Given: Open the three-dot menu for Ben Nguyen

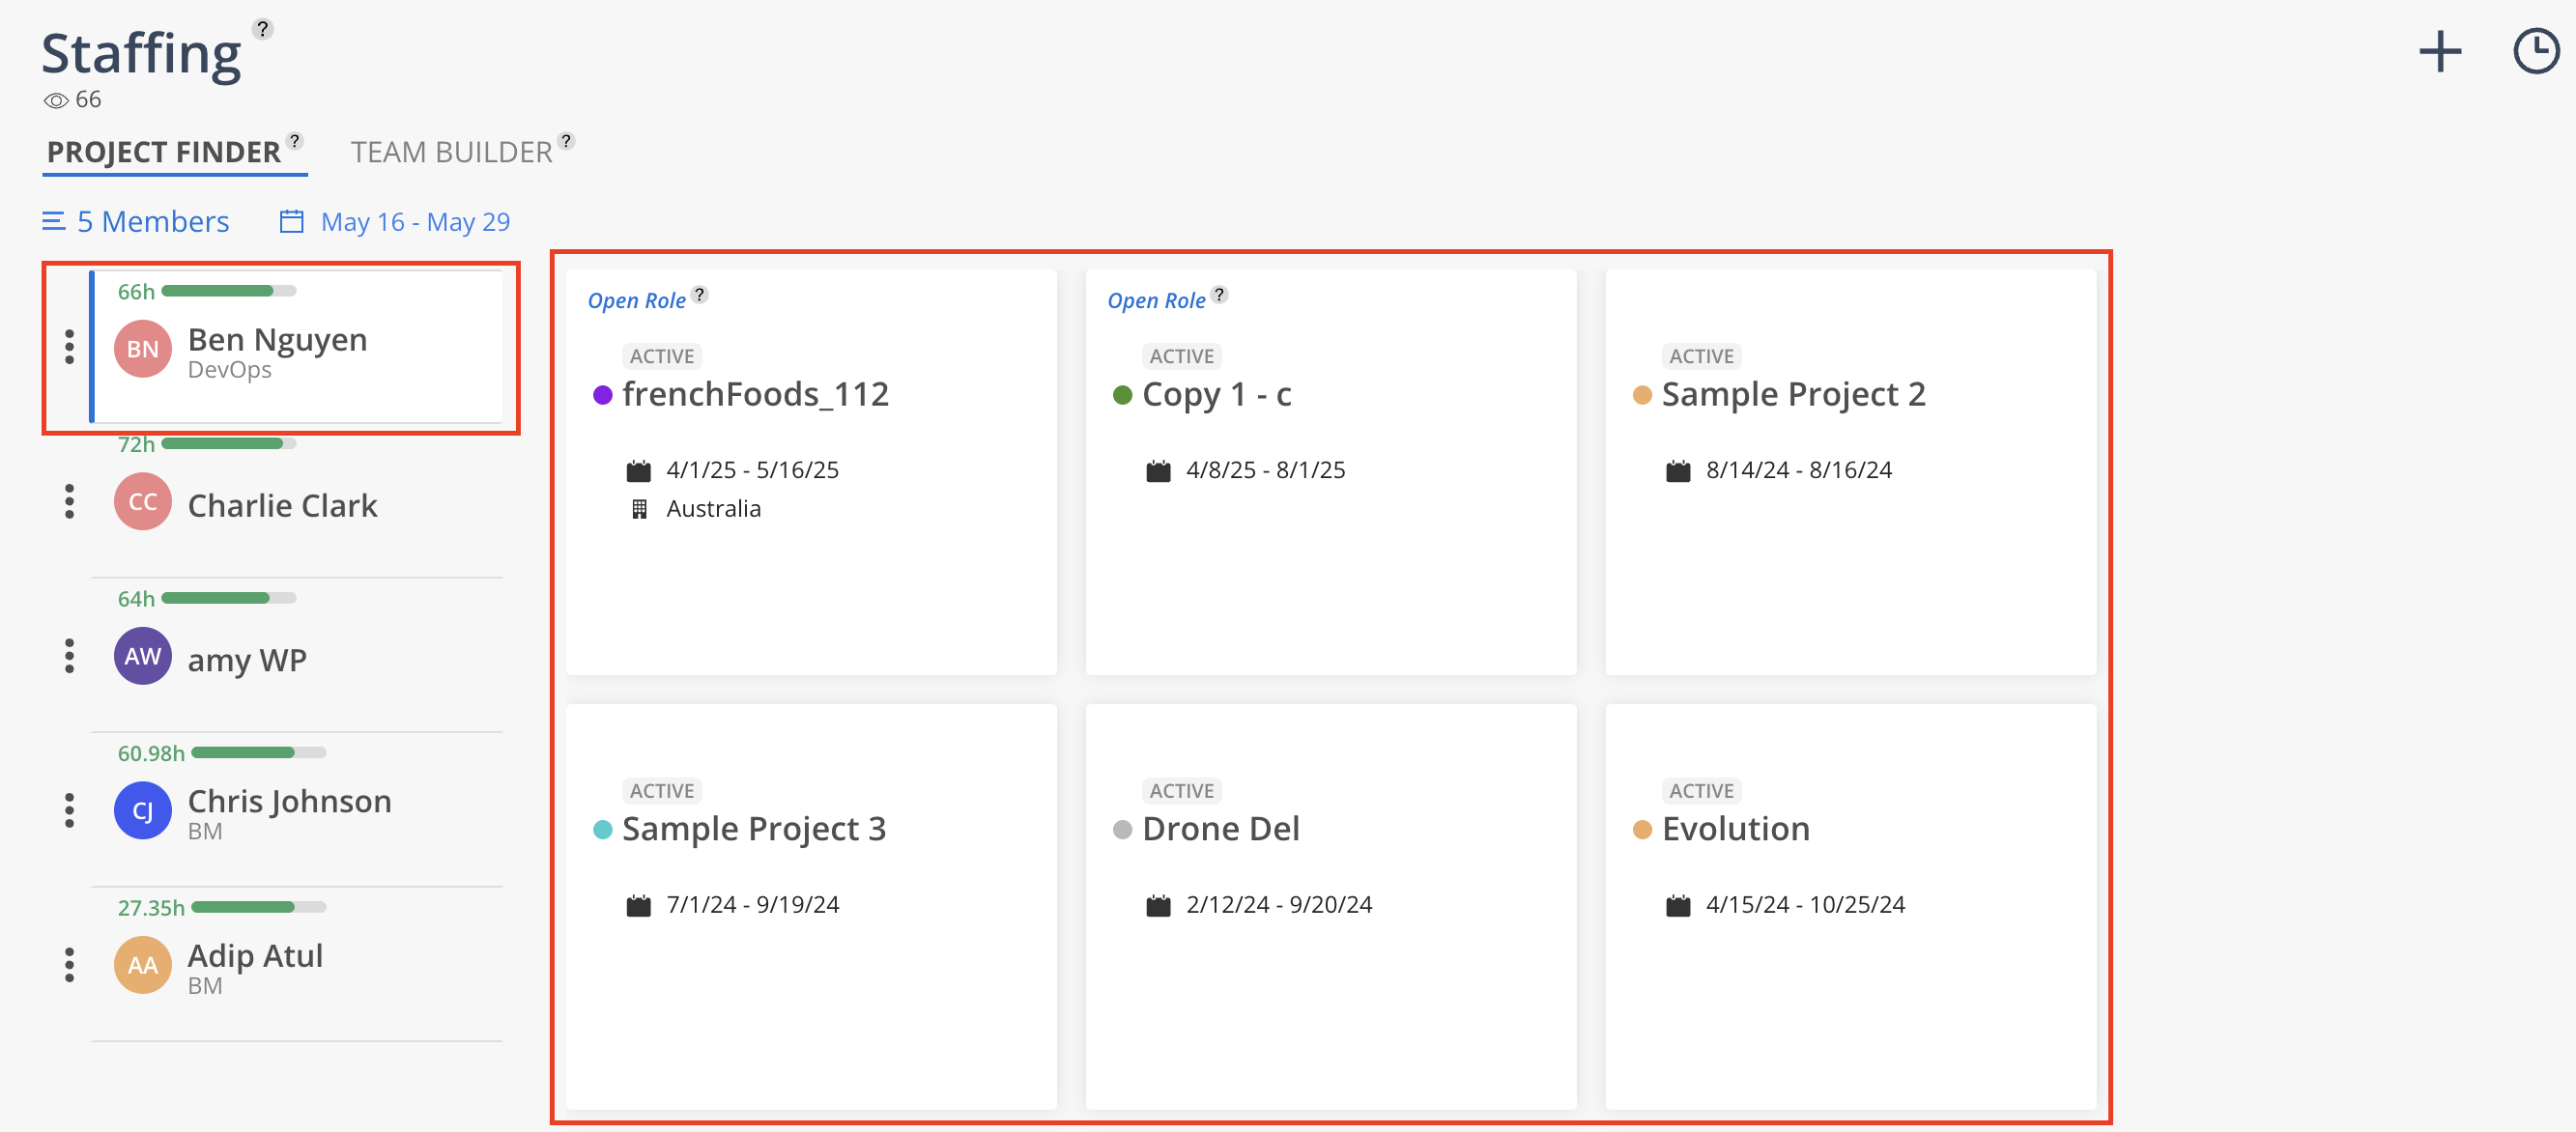Looking at the screenshot, I should tap(69, 347).
